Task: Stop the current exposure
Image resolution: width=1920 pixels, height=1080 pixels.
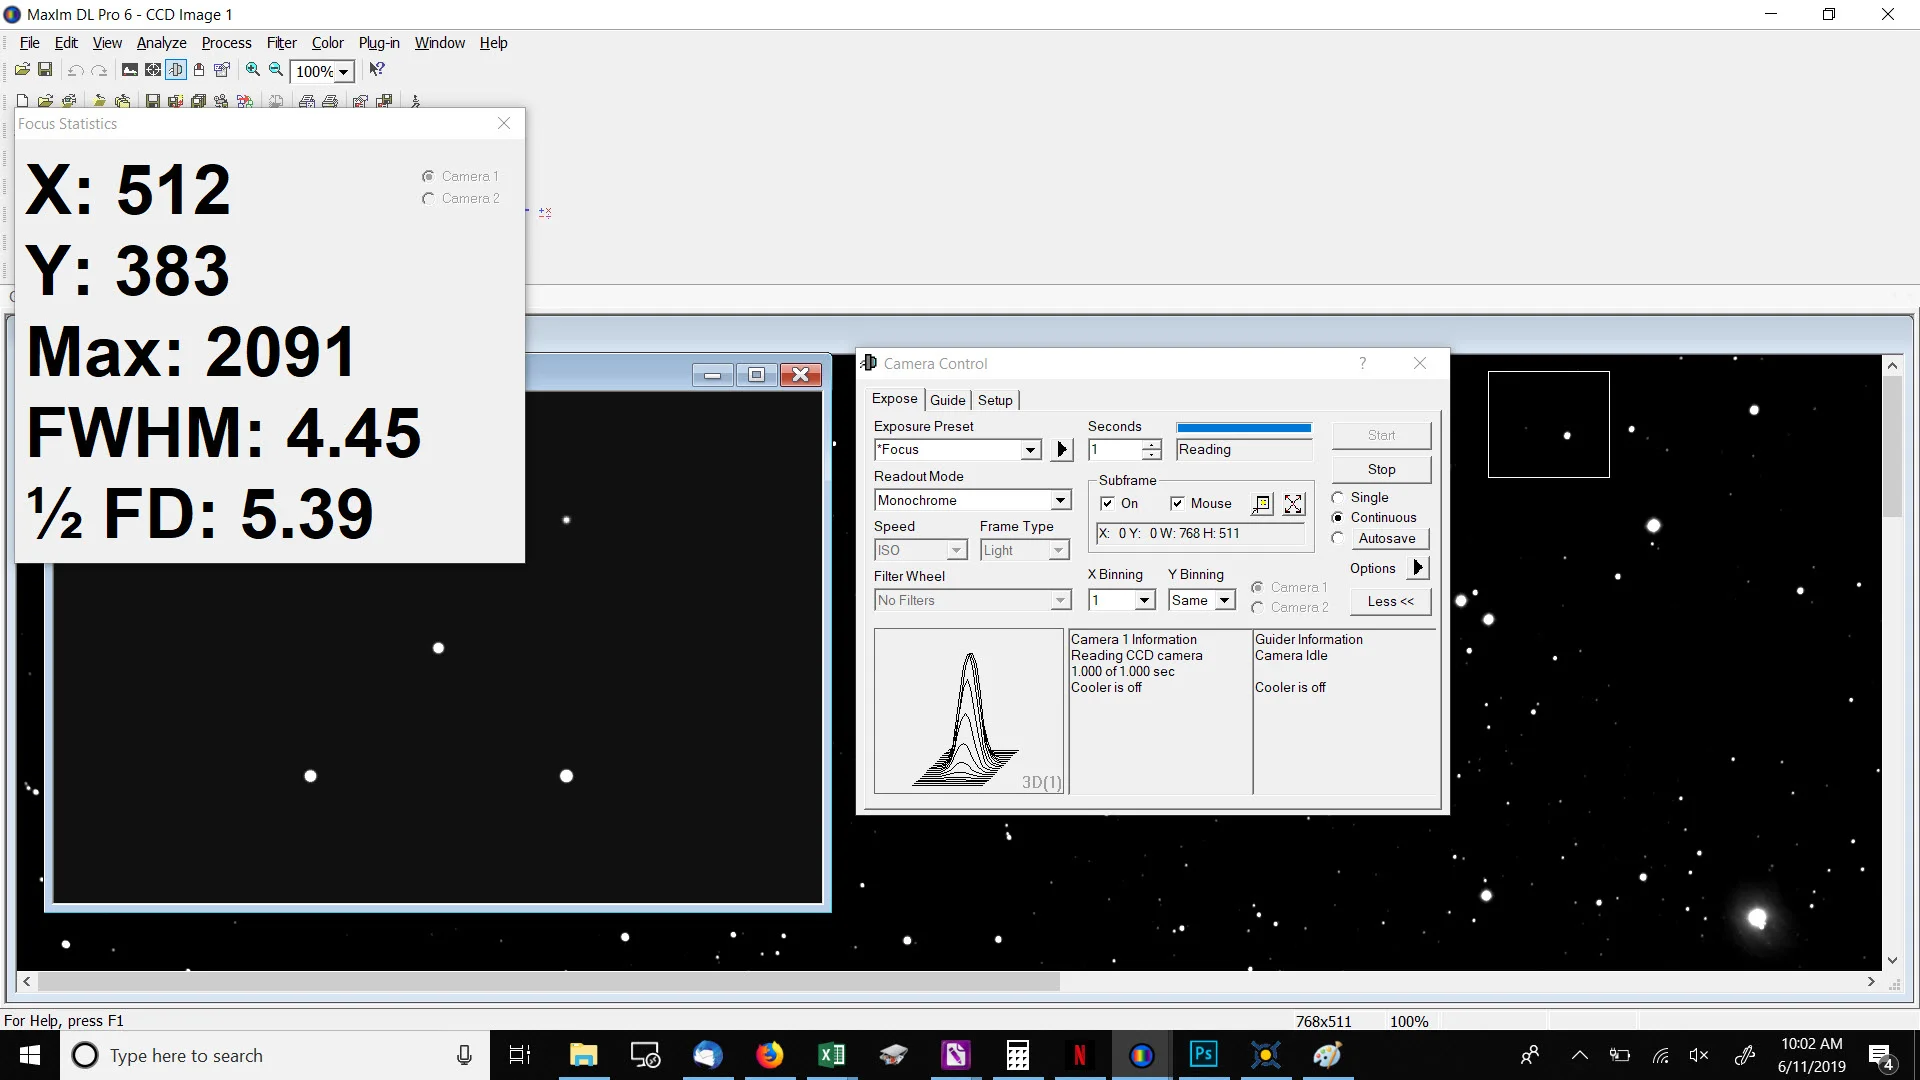Action: click(1381, 469)
